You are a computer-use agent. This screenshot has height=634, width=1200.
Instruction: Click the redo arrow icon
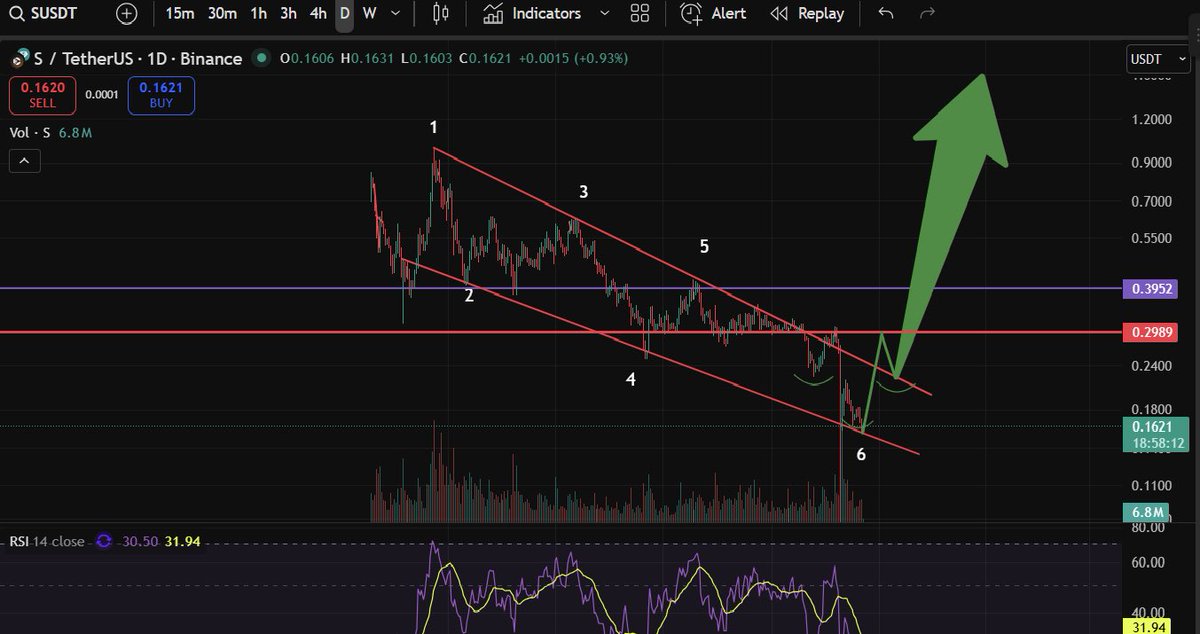click(927, 14)
